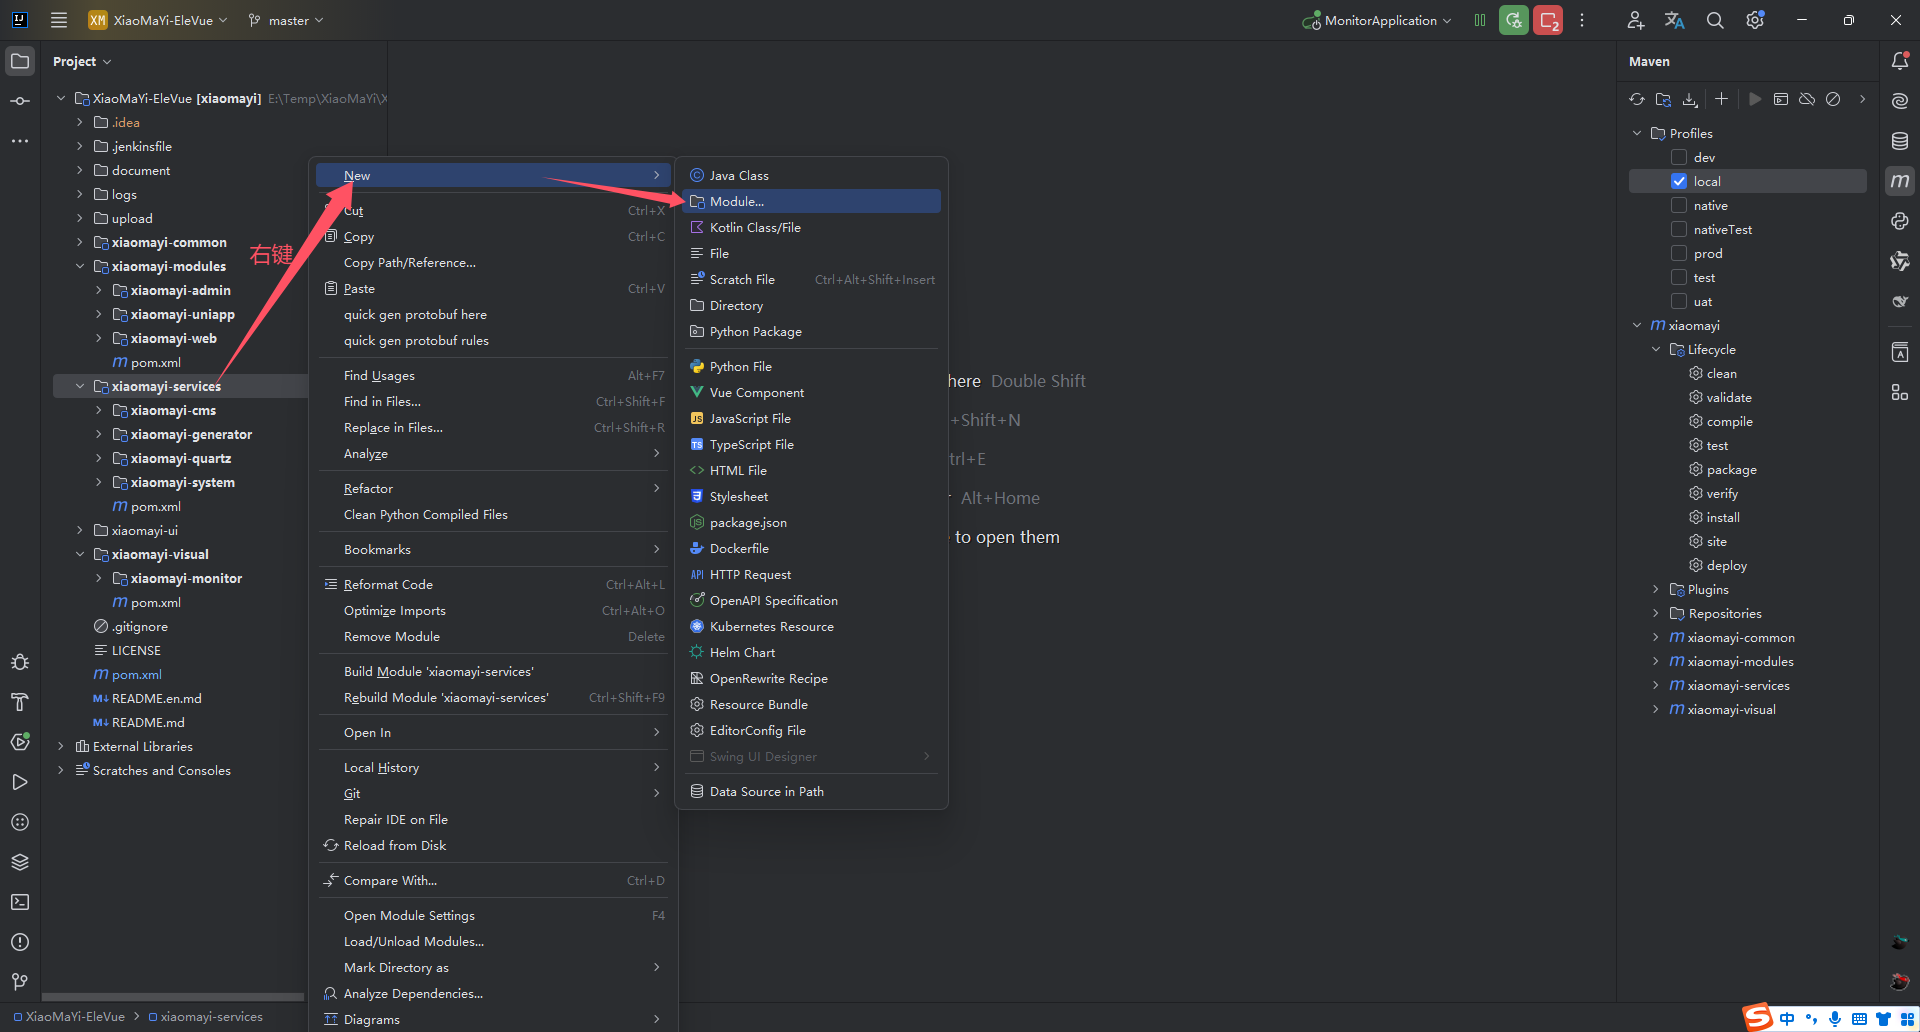
Task: Open Notifications bell icon
Action: (x=1900, y=61)
